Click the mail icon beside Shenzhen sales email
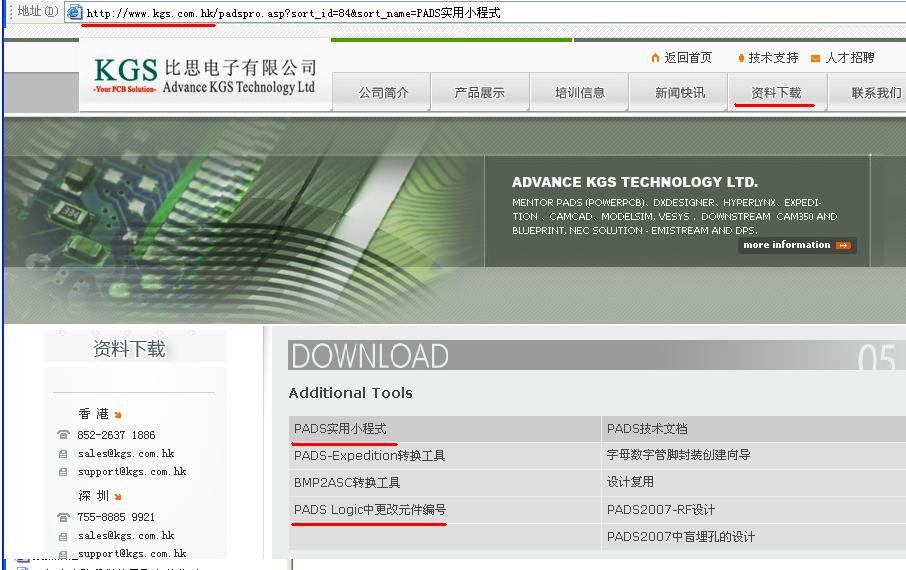 pos(63,536)
